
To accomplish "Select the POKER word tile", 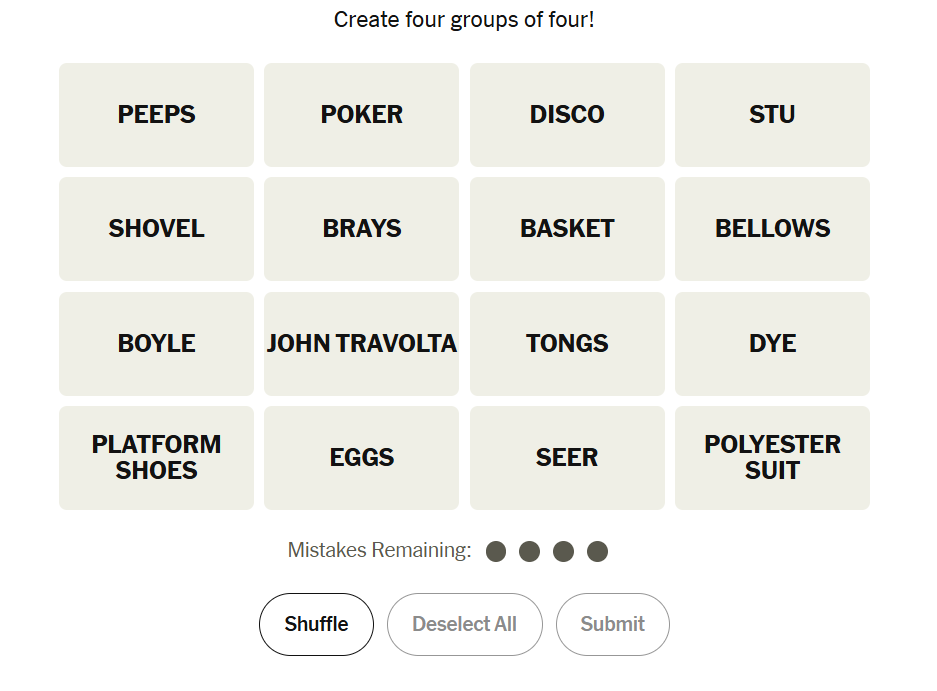I will coord(361,115).
